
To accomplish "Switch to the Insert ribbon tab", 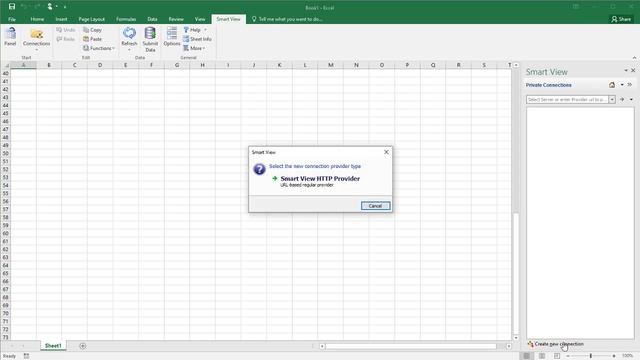I will point(61,19).
